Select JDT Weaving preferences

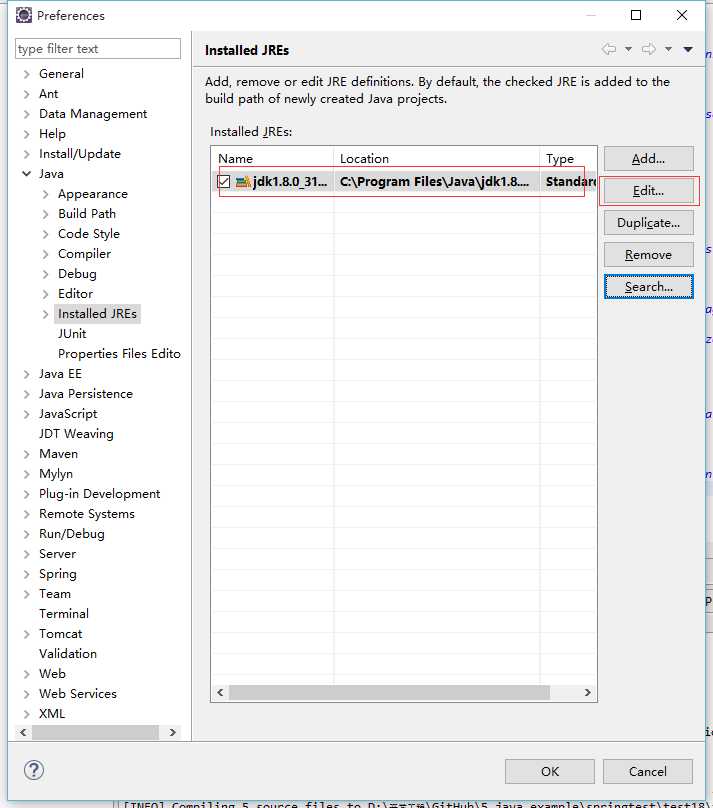76,434
